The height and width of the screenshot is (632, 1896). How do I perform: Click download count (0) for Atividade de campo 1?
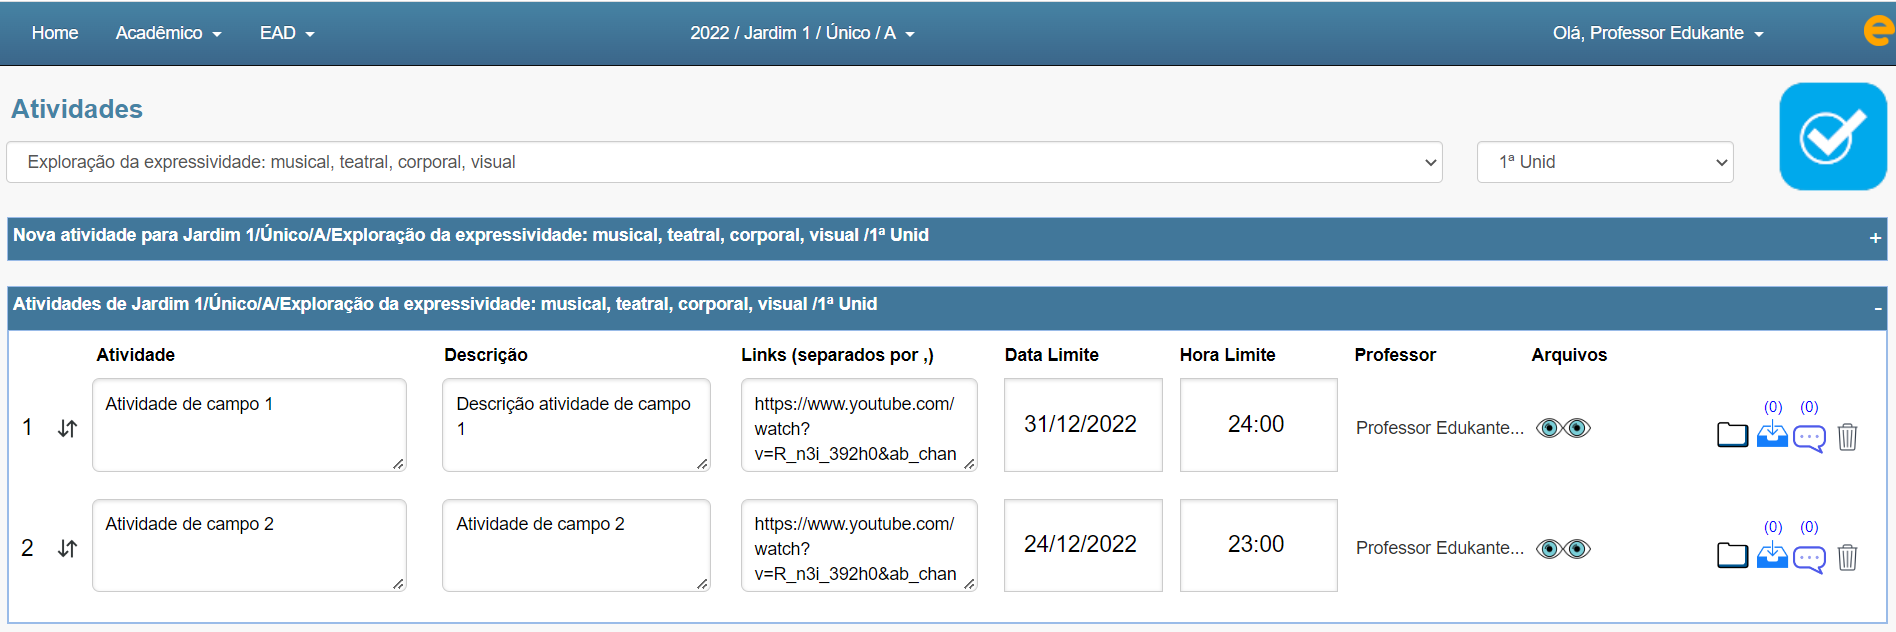coord(1773,407)
